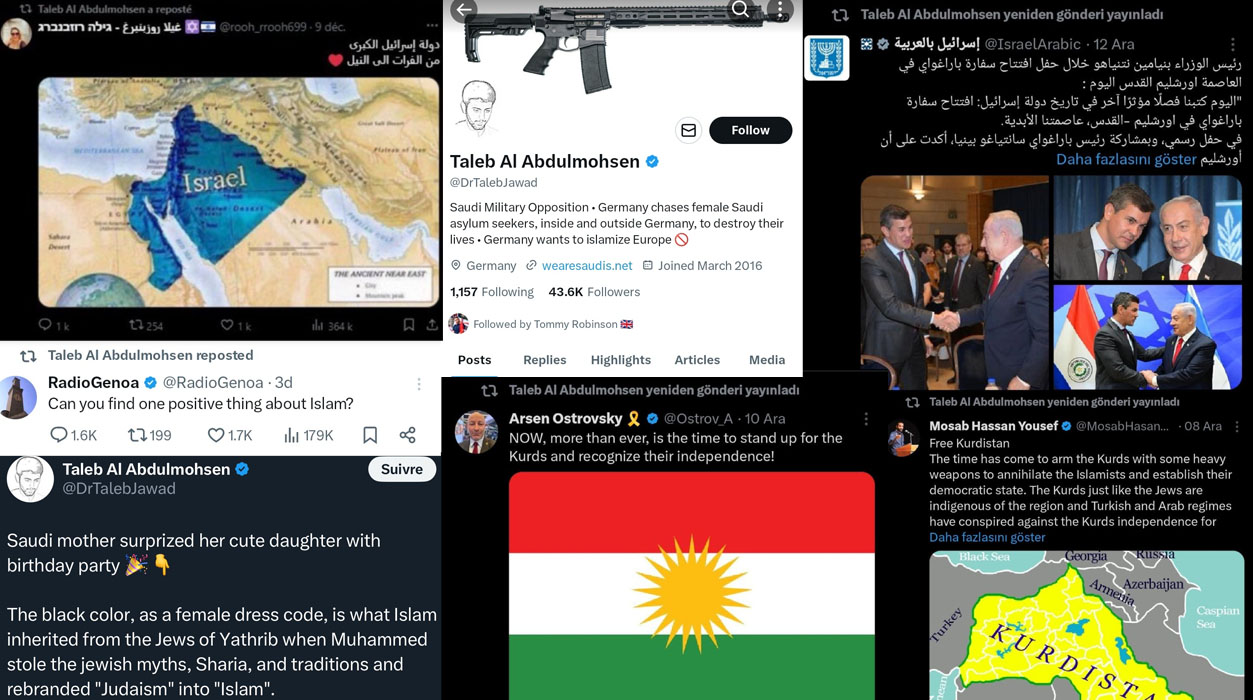This screenshot has height=700, width=1253.
Task: Open the wearesaudis.net link
Action: tap(587, 266)
